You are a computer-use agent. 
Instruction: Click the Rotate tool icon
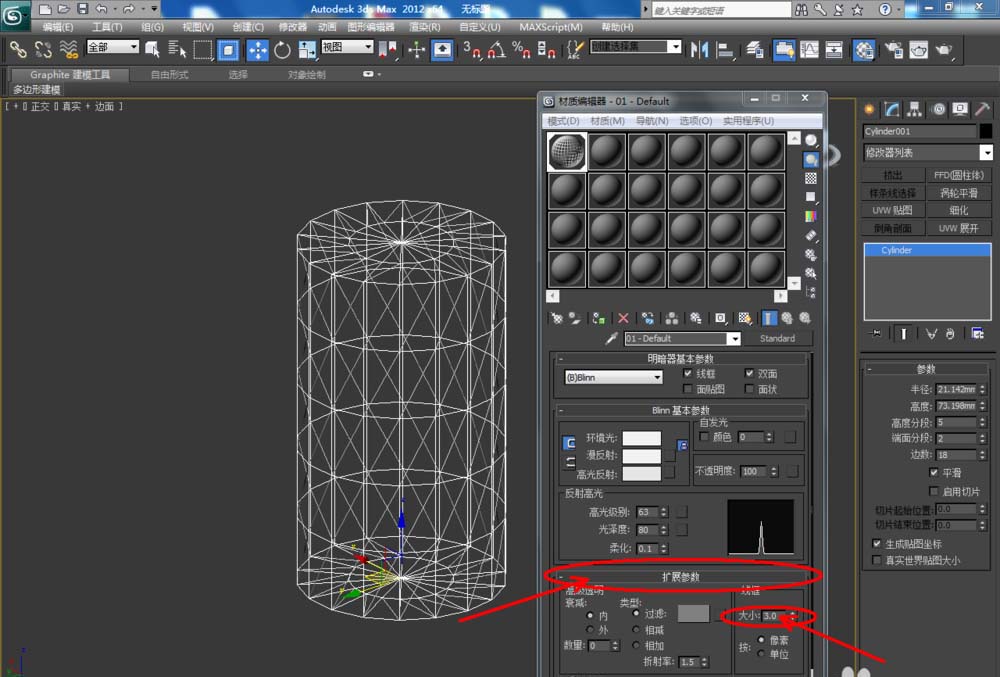click(x=283, y=49)
